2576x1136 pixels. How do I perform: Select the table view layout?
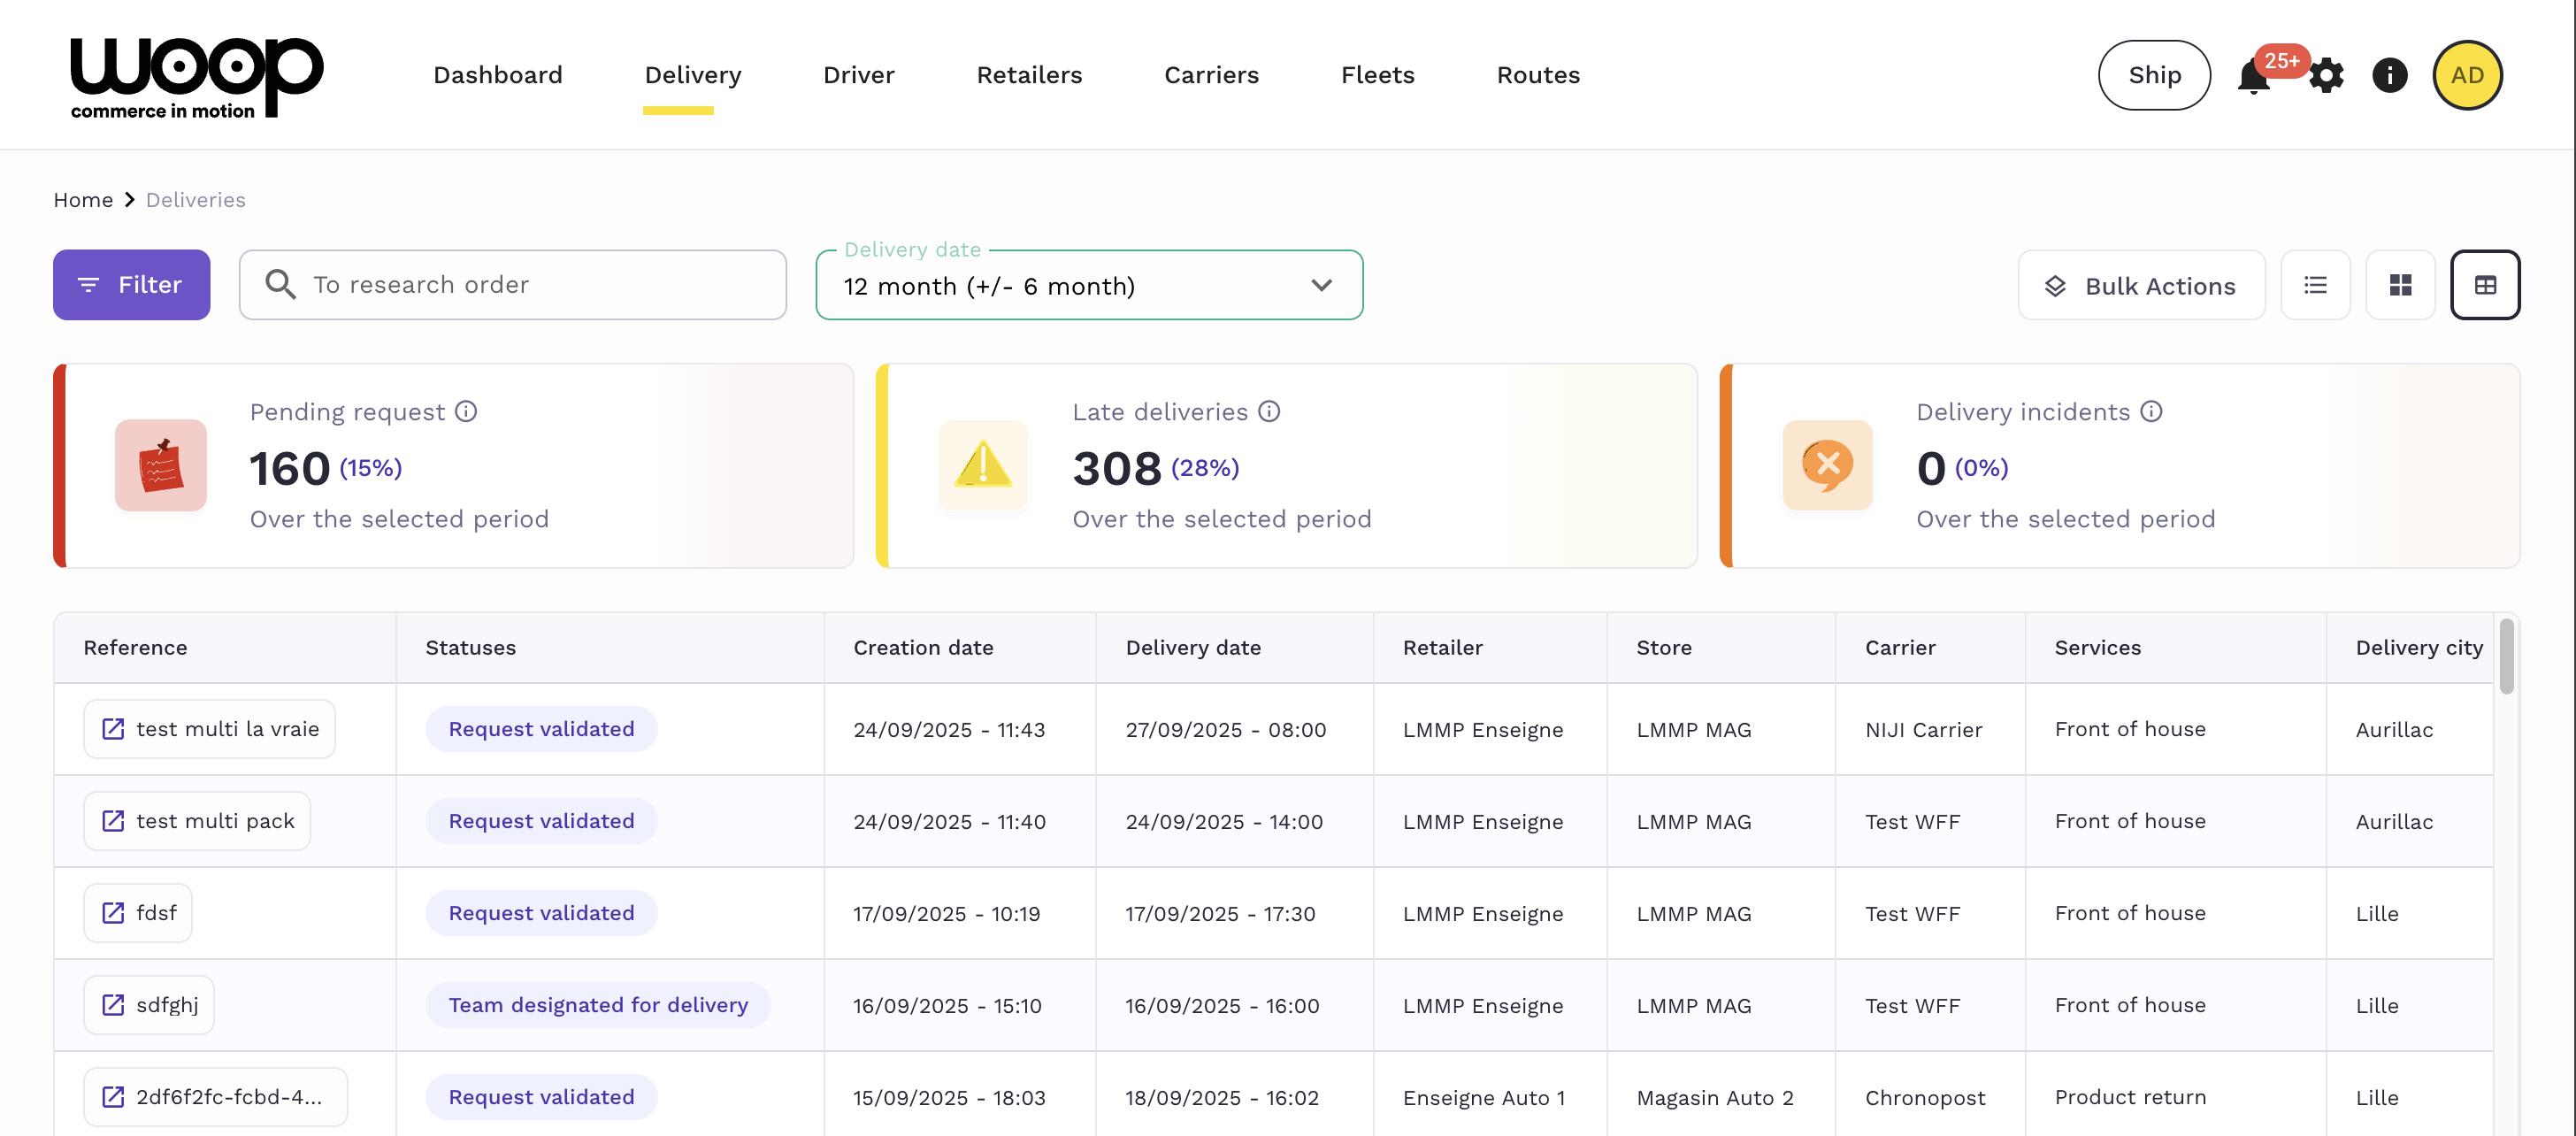[x=2485, y=286]
